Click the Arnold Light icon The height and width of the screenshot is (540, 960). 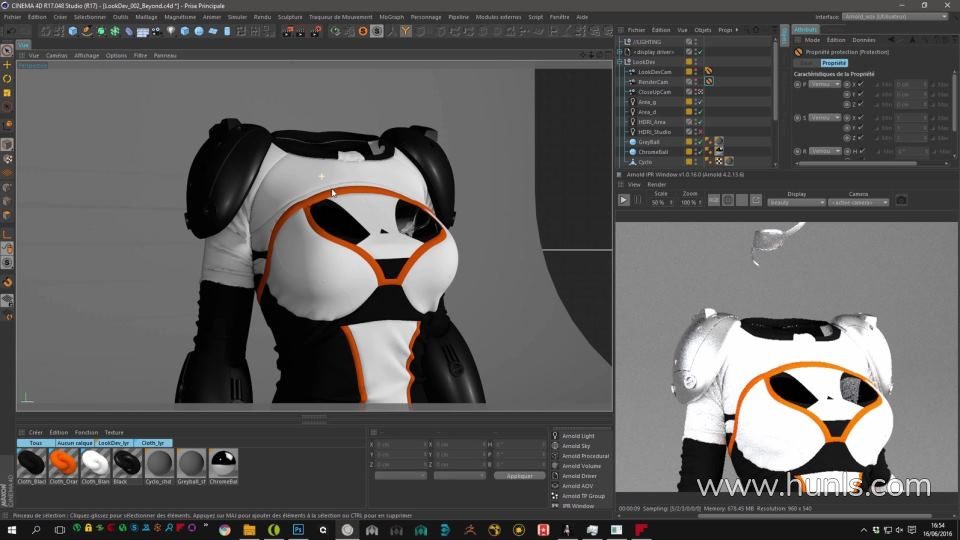(555, 436)
